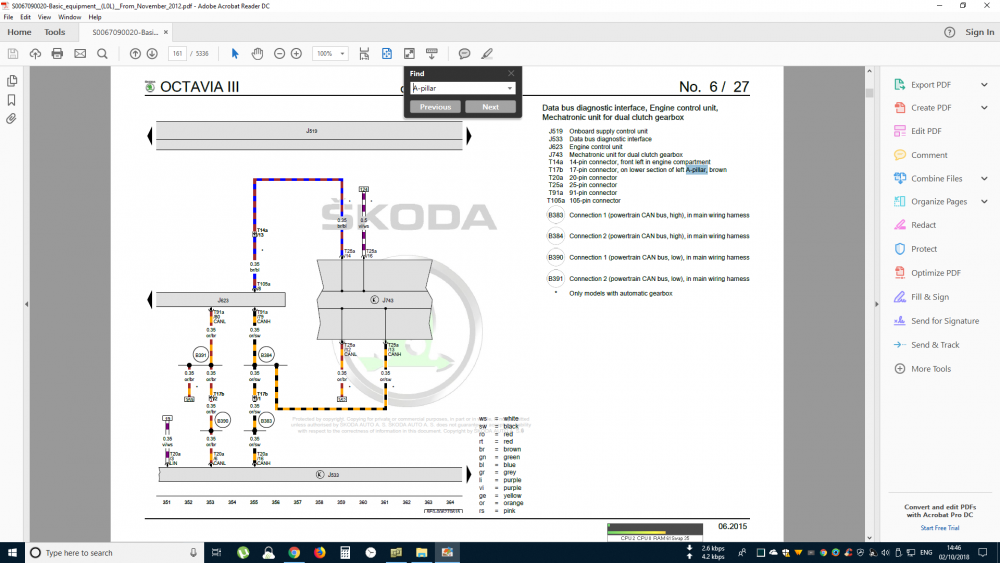Select the Hand pan tool

click(x=257, y=54)
